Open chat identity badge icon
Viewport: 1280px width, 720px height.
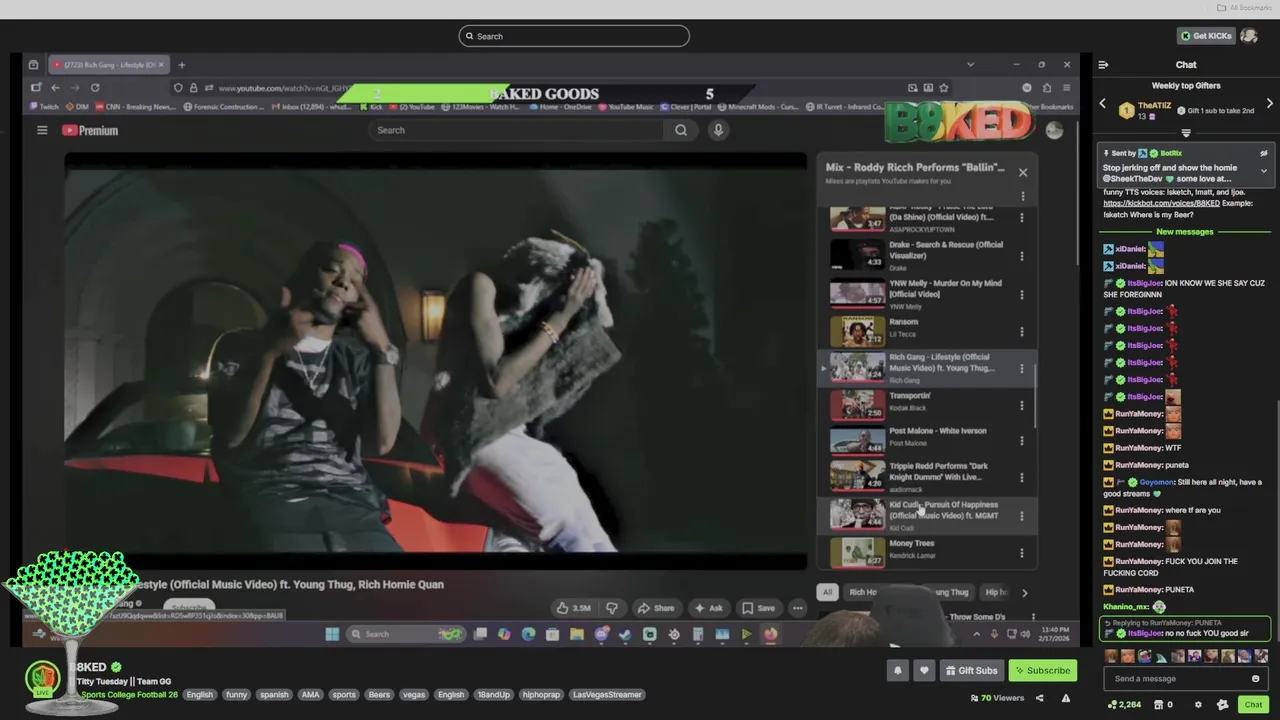click(x=1222, y=704)
